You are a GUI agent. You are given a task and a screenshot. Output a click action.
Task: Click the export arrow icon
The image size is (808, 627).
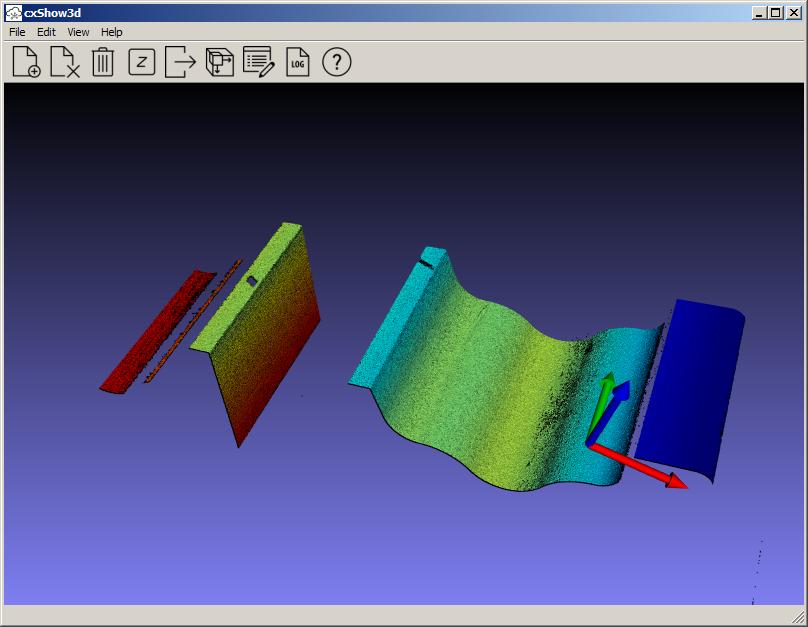(x=180, y=62)
